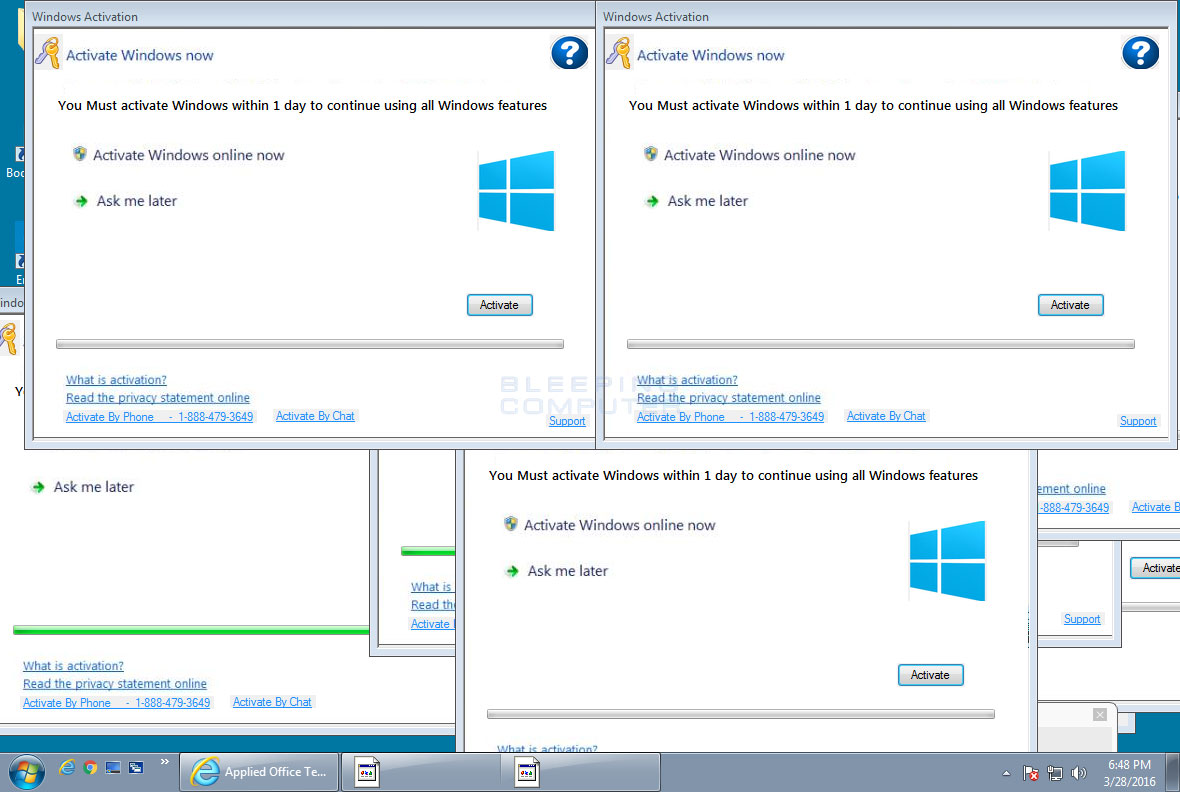Viewport: 1180px width, 792px height.
Task: Open Action Center flag in system tray
Action: pyautogui.click(x=1031, y=773)
